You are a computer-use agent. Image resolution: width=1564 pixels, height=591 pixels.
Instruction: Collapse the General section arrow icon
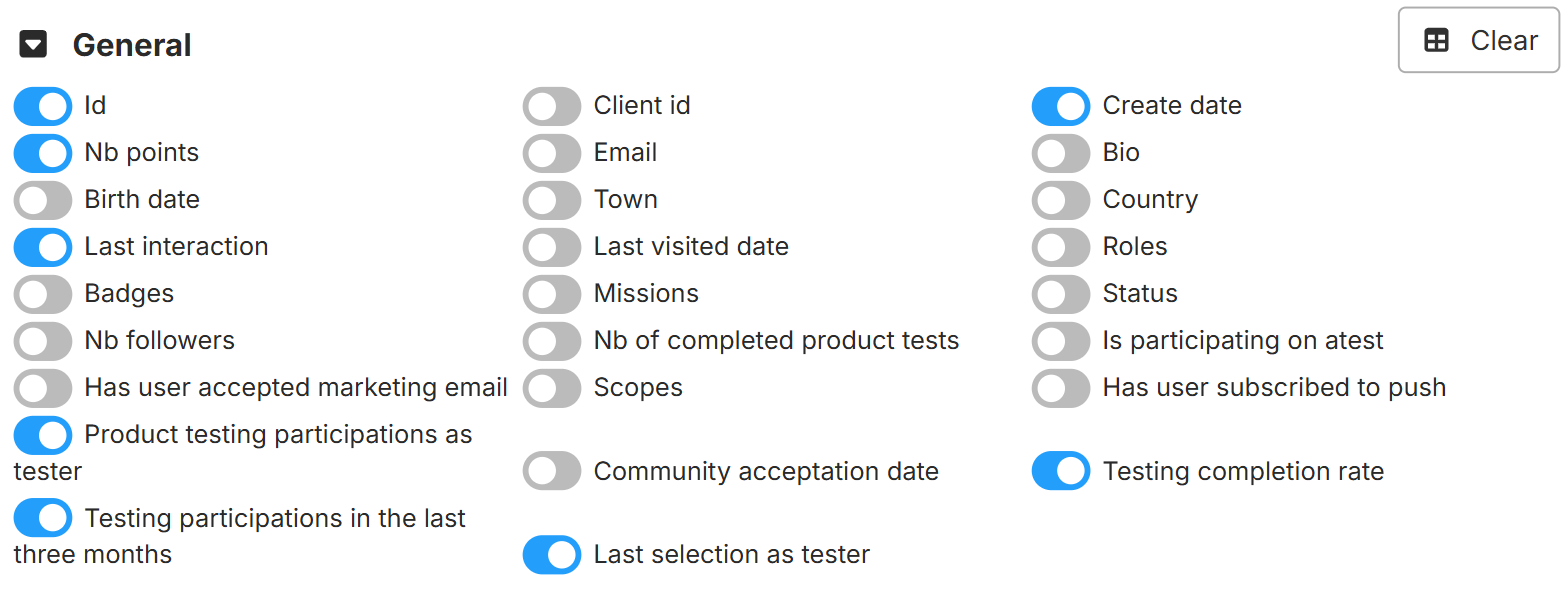point(34,45)
